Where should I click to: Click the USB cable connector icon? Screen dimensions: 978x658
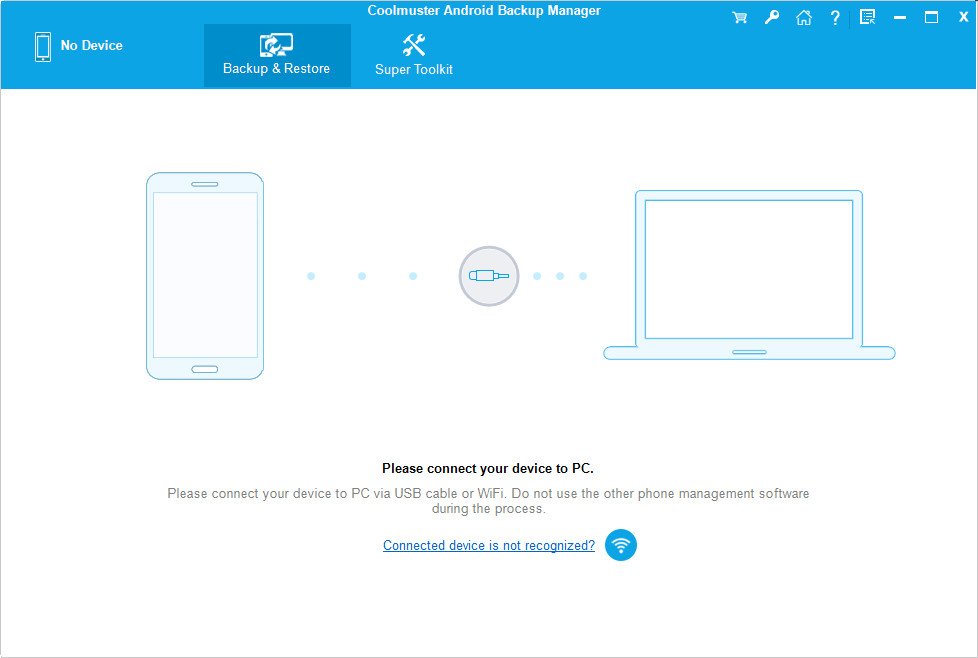click(489, 276)
